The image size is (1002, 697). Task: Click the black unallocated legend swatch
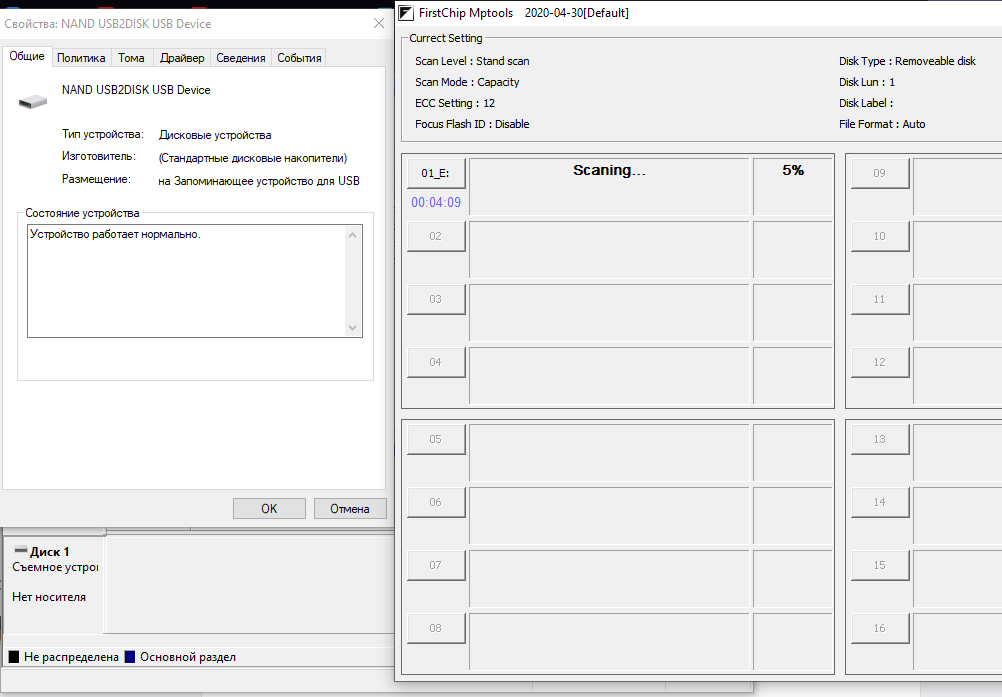tap(13, 657)
